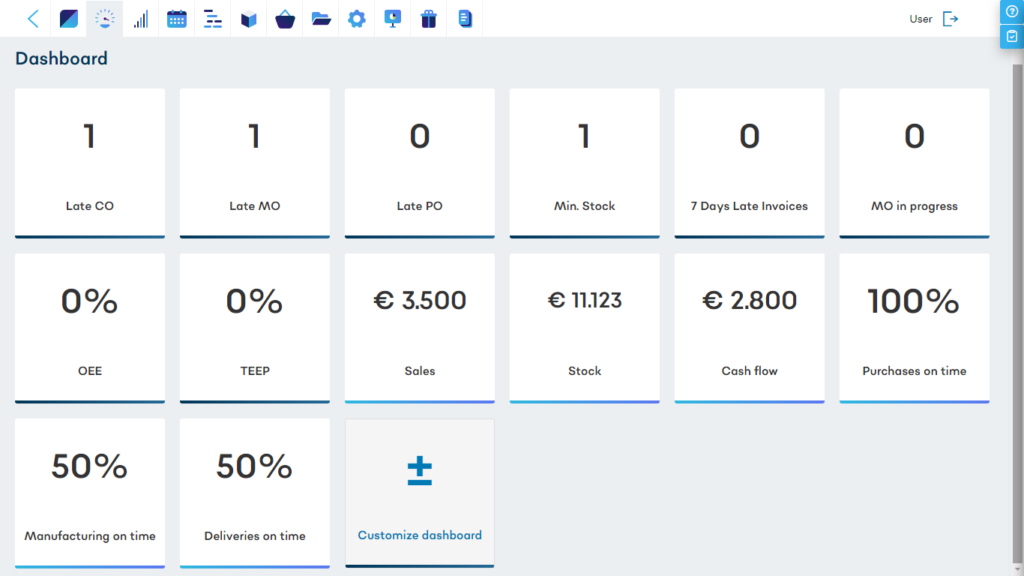Click the vertical scrollbar on the right
Screen dimensions: 1024x576
1018,300
